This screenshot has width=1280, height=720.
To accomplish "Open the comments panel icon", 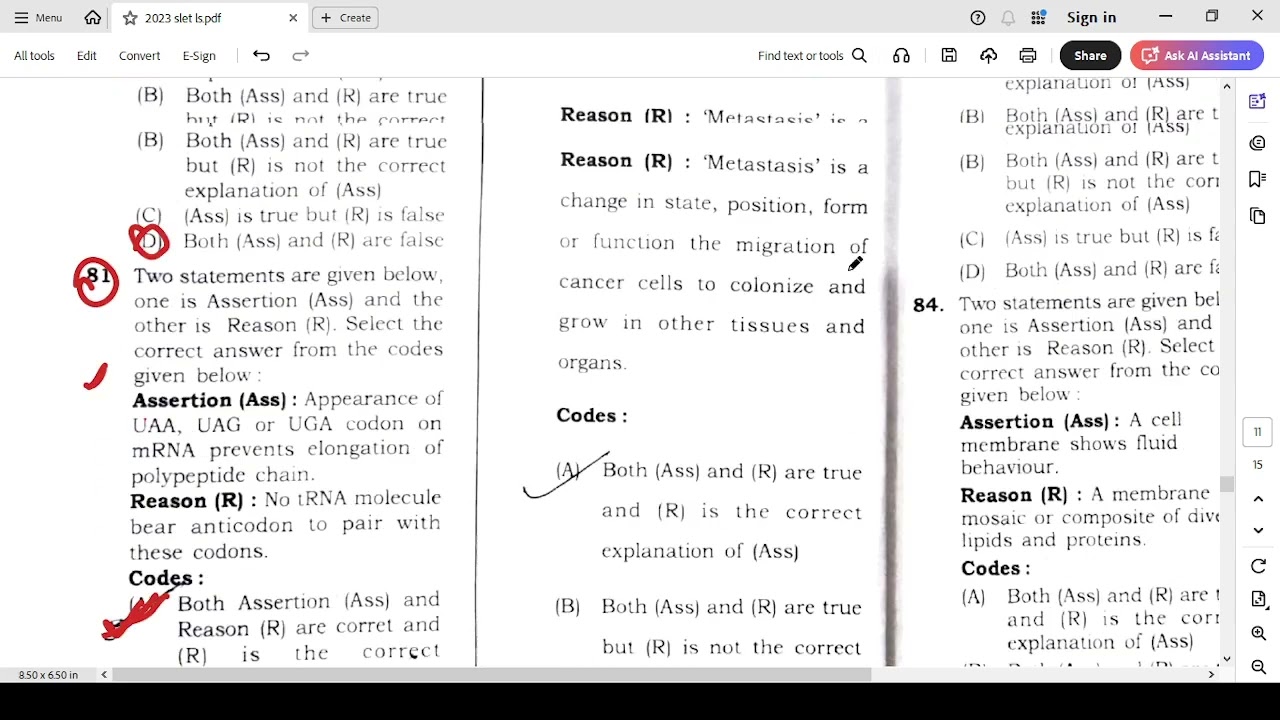I will pyautogui.click(x=1258, y=143).
